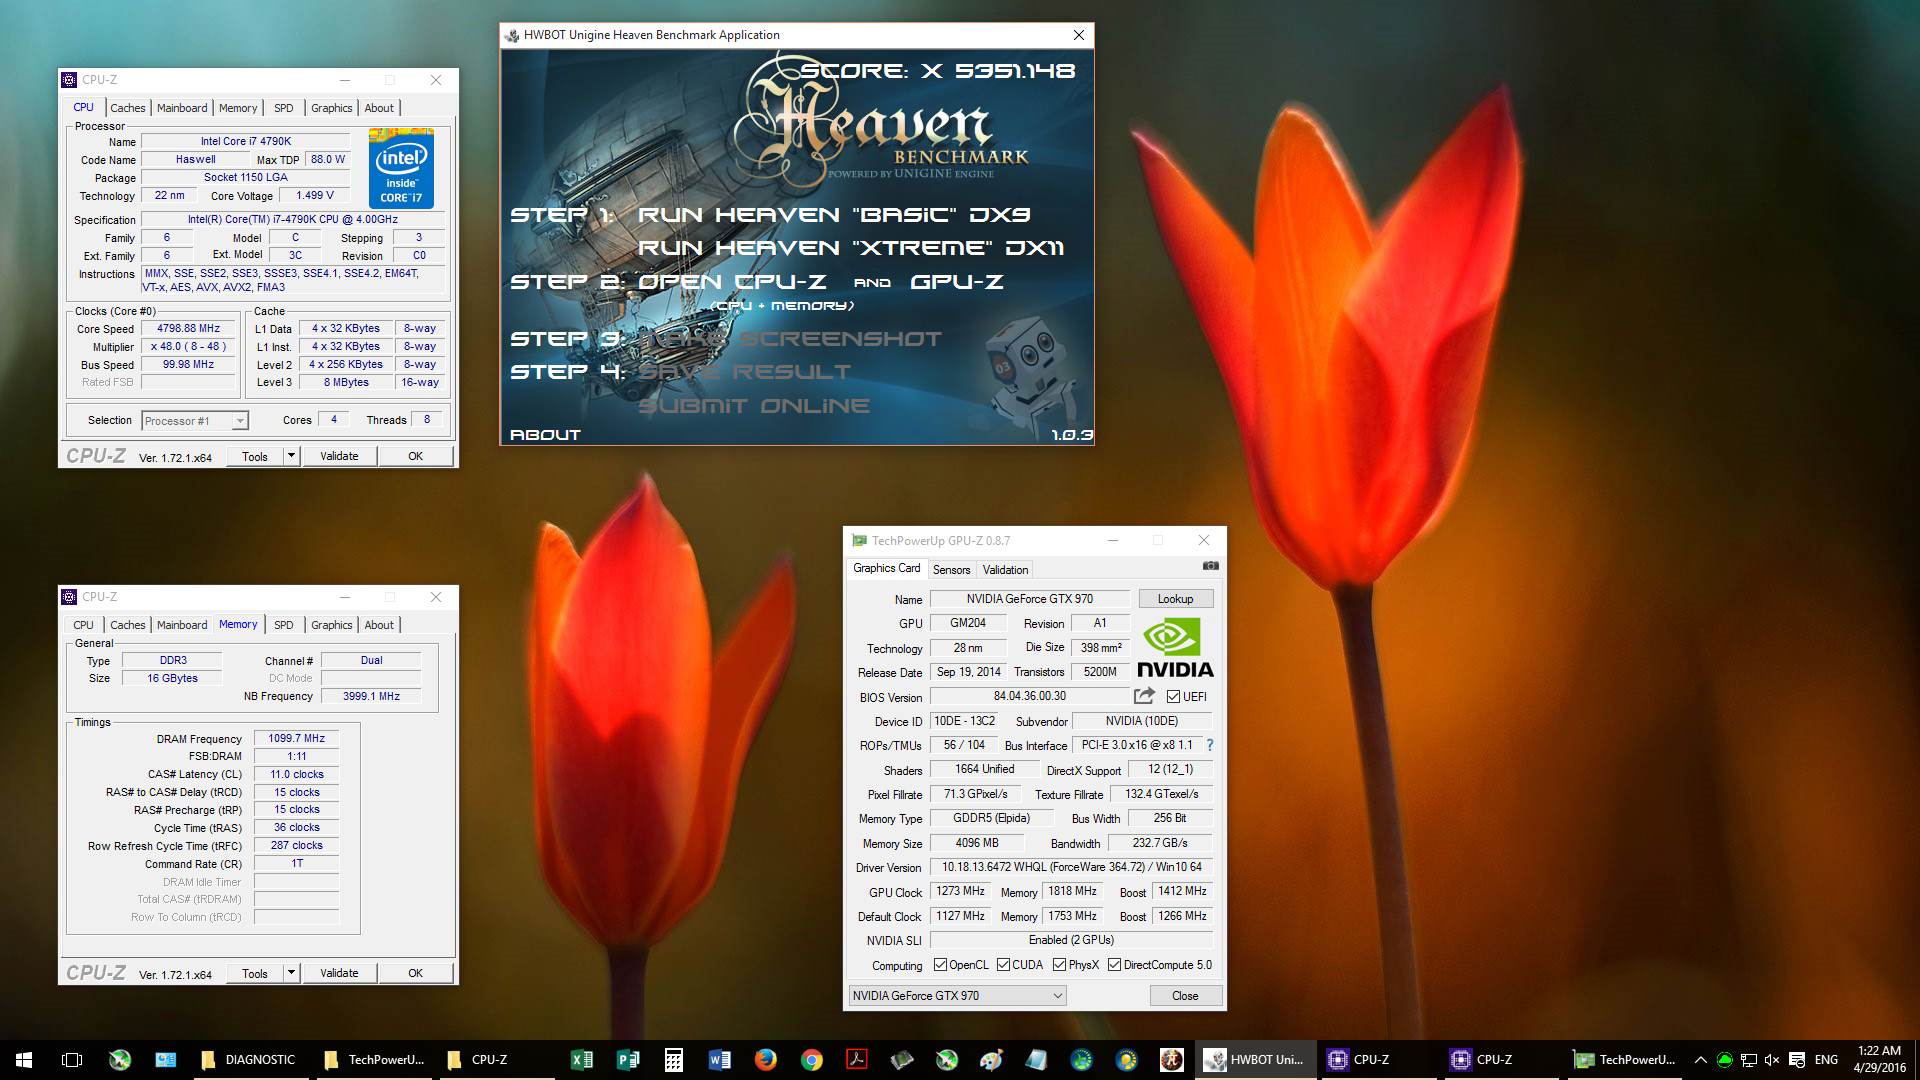Click the BIOS Version field 84.04.36.00.30
Viewport: 1920px width, 1080px height.
click(x=1029, y=696)
